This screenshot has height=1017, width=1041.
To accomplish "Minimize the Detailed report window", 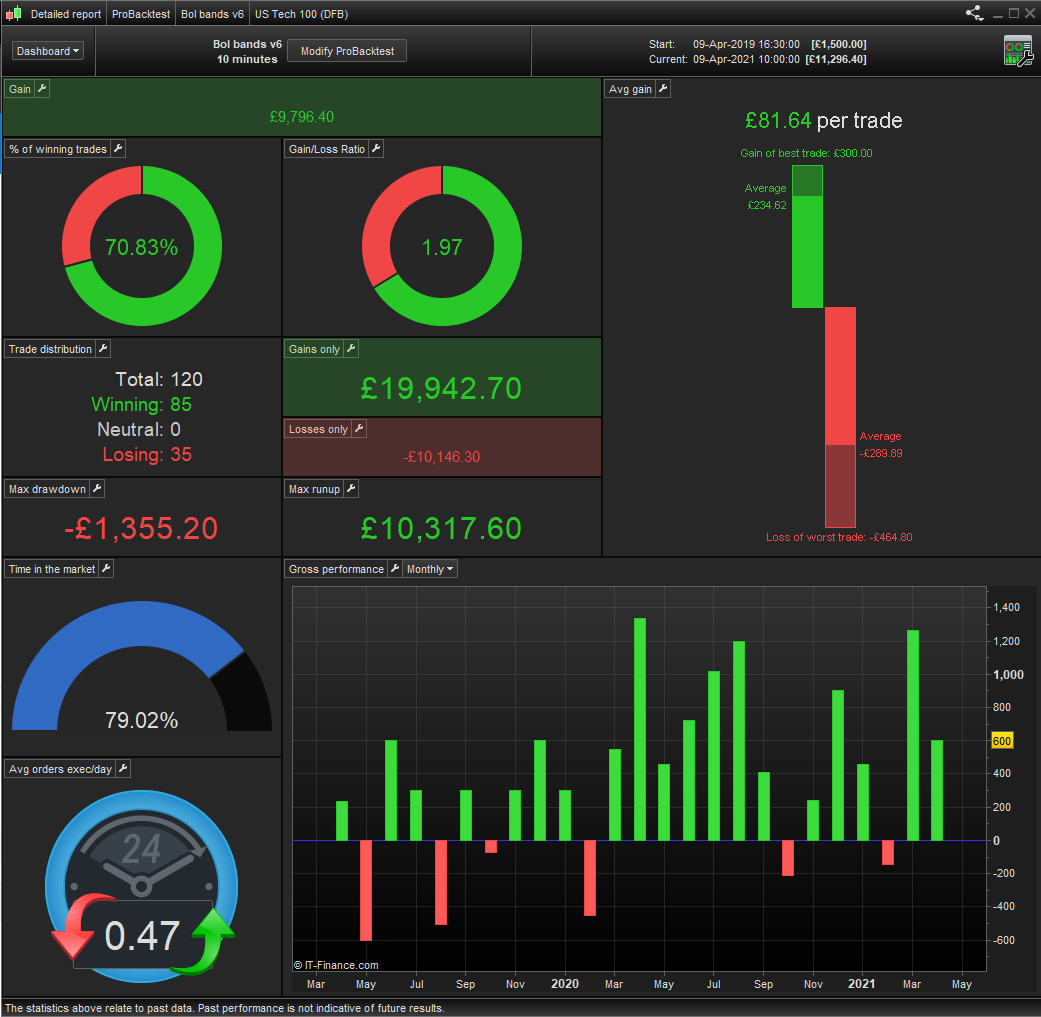I will click(x=998, y=14).
